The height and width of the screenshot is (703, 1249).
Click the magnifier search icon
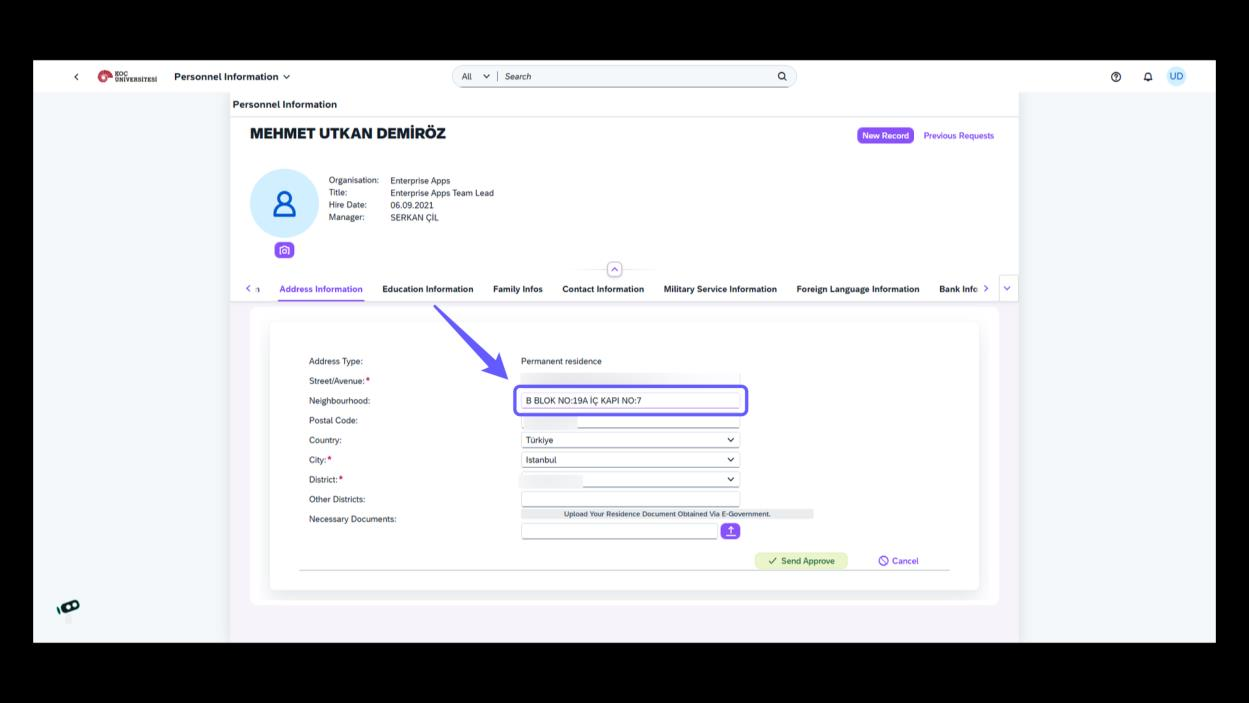click(x=782, y=77)
